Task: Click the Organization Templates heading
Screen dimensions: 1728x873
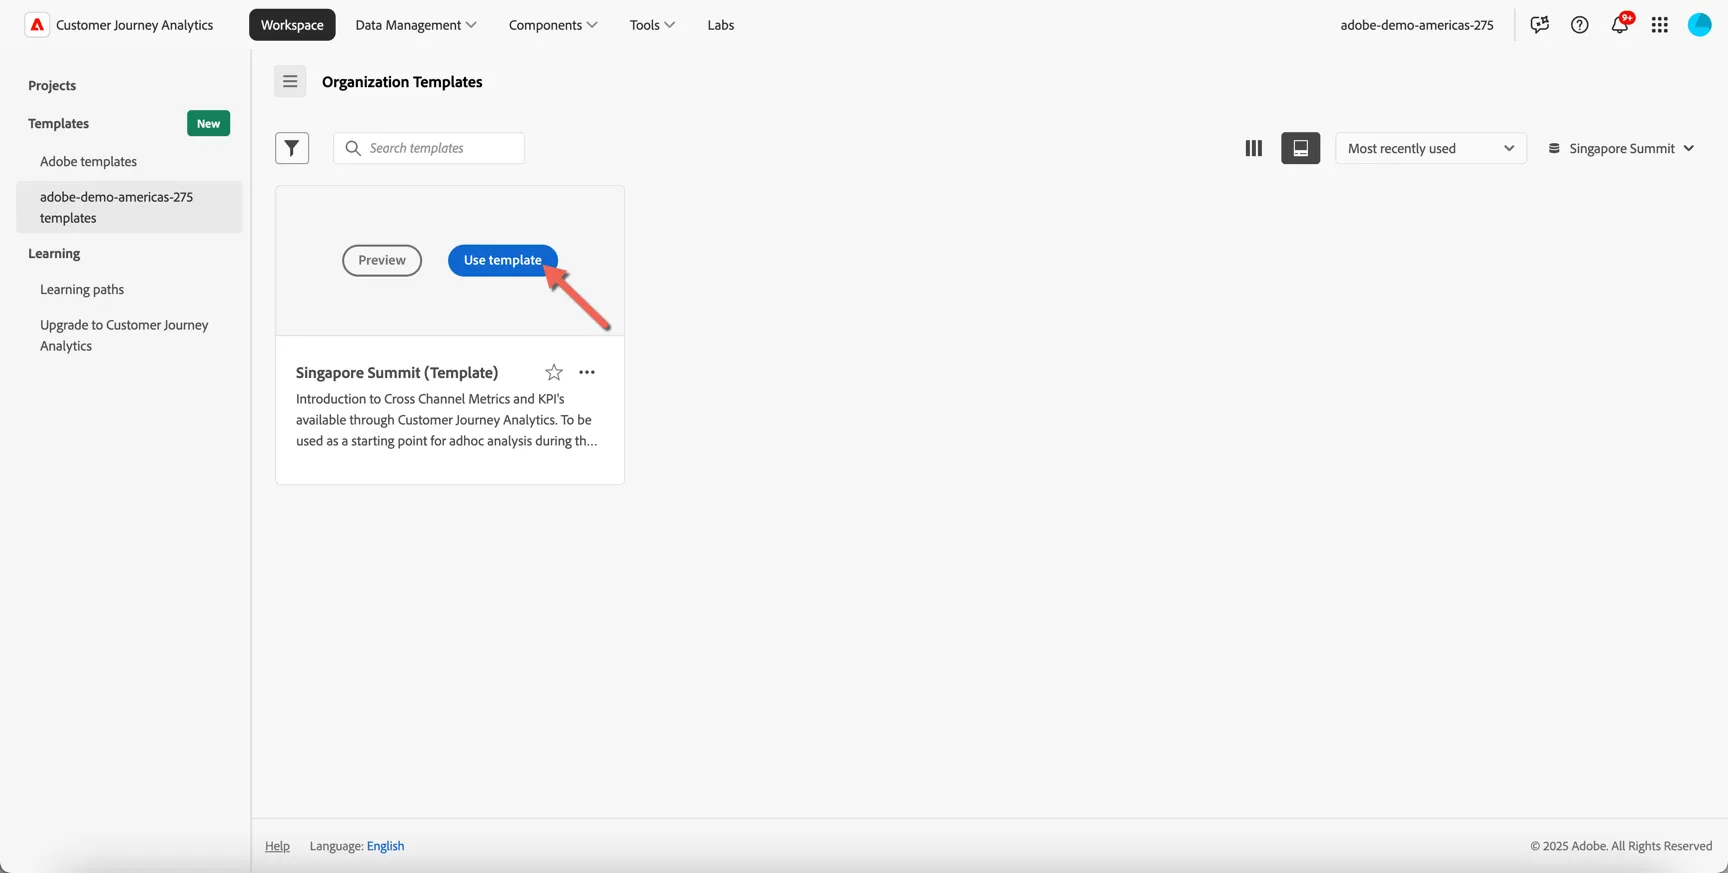Action: (402, 82)
